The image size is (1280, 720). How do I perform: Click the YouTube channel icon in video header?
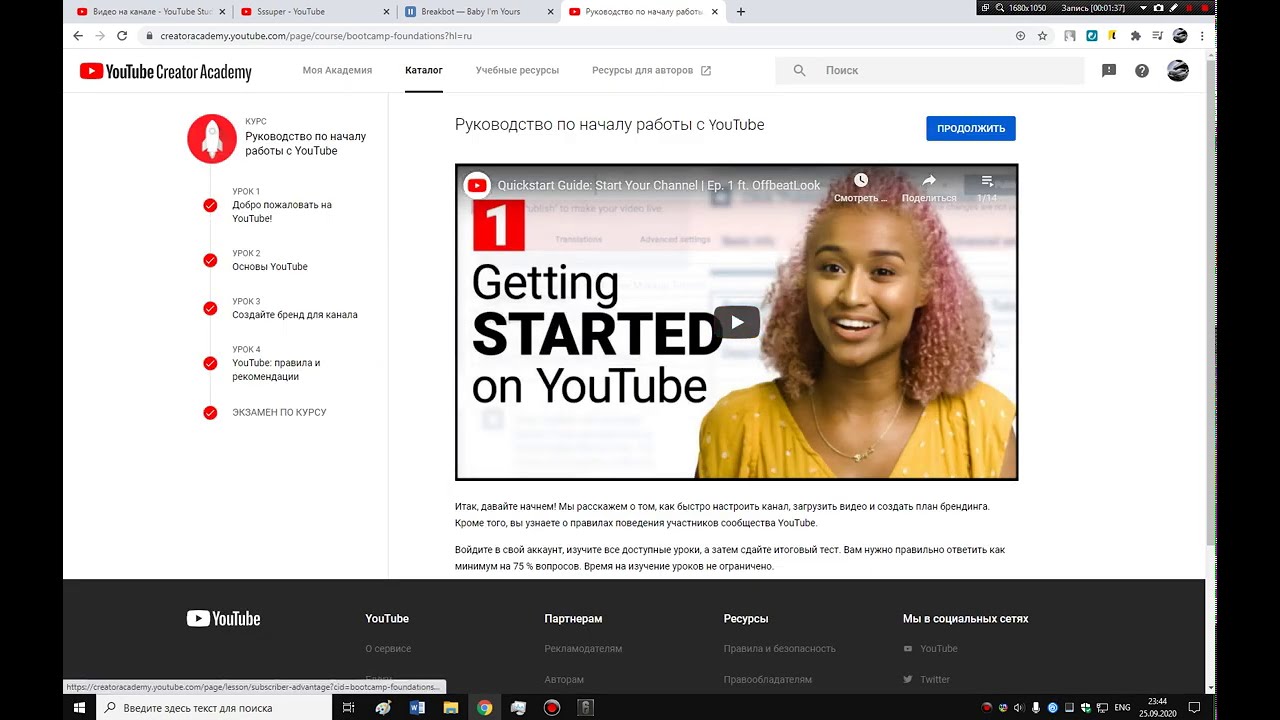(x=477, y=185)
